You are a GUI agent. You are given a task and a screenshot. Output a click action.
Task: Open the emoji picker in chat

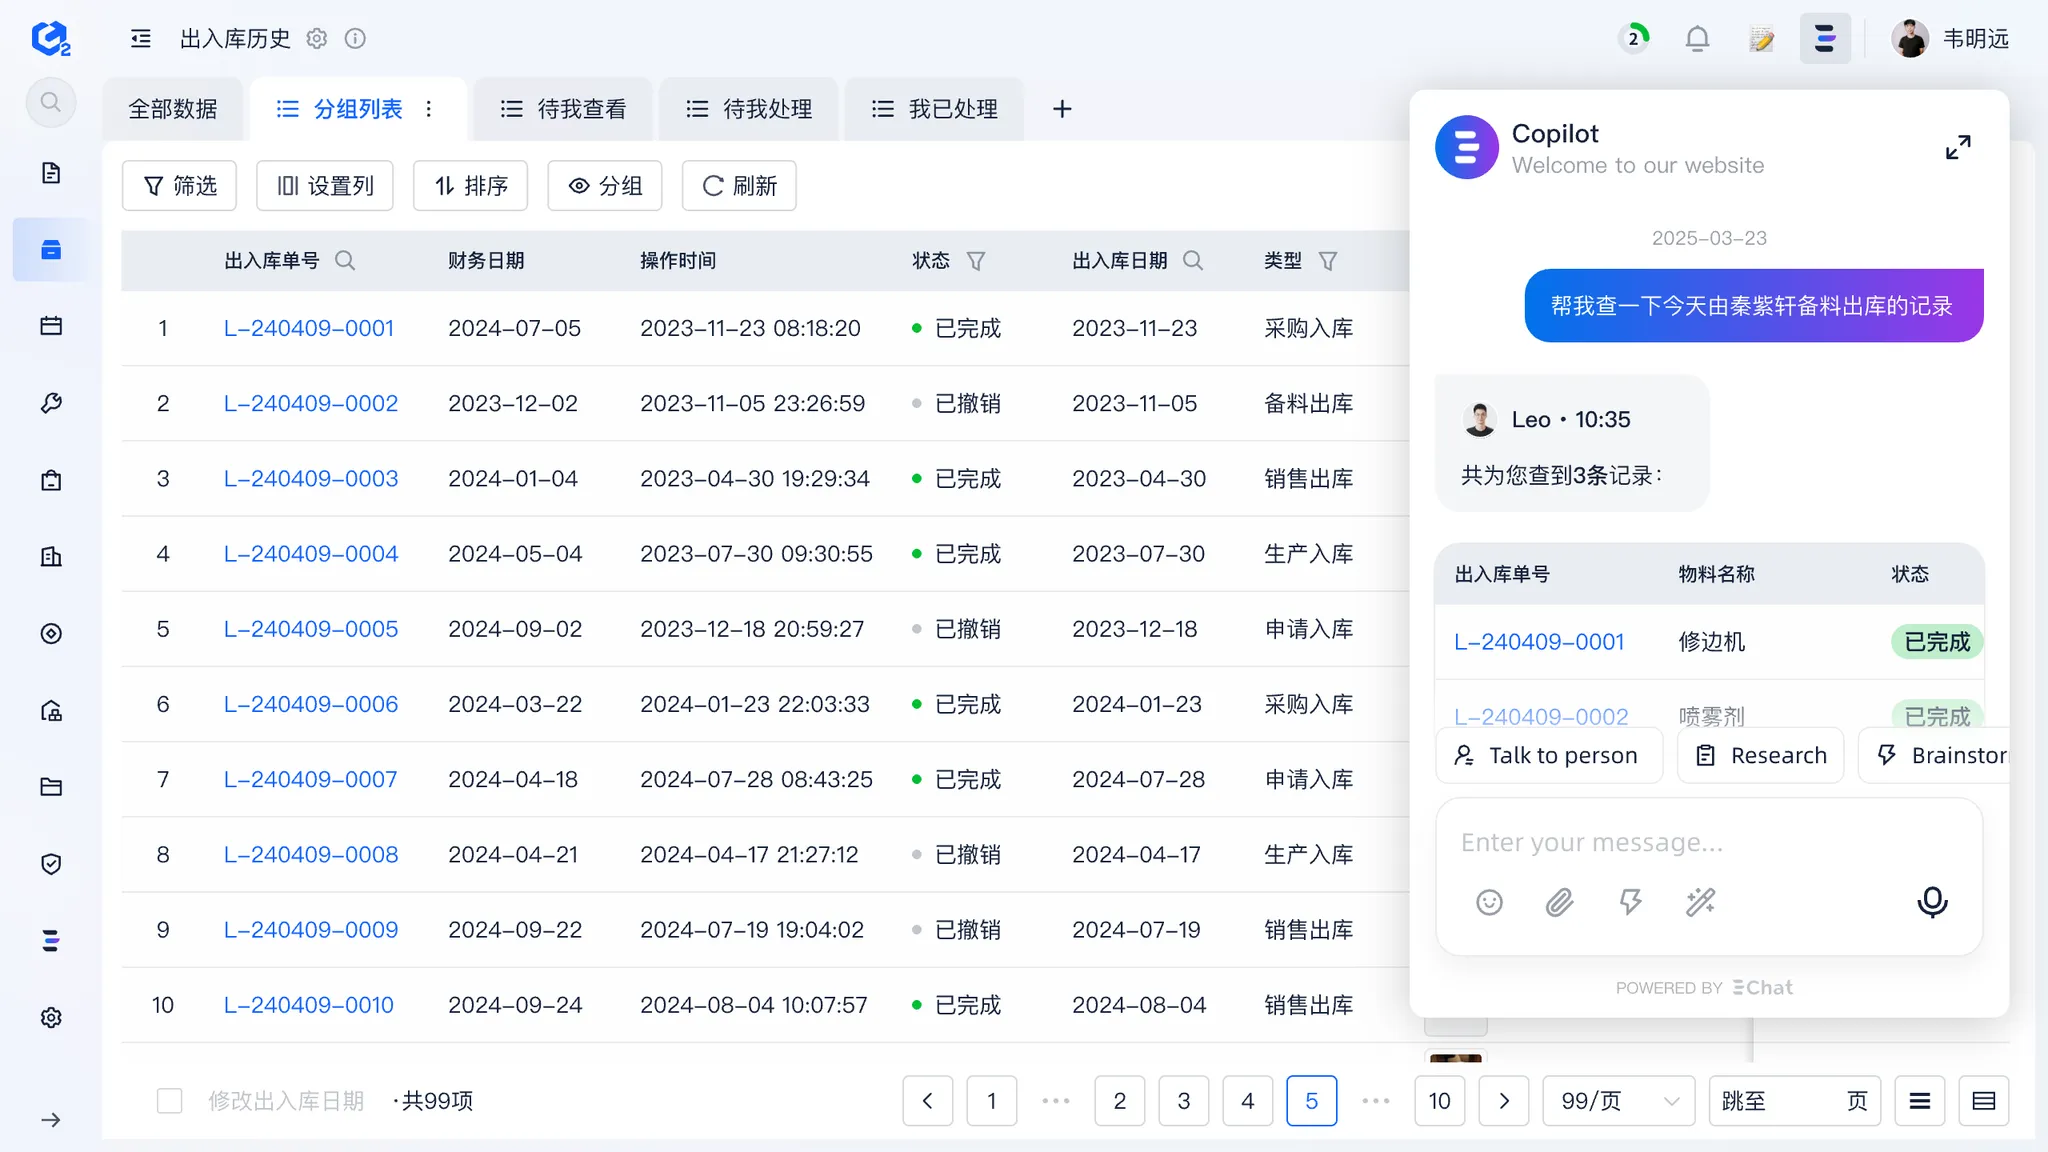pyautogui.click(x=1489, y=902)
